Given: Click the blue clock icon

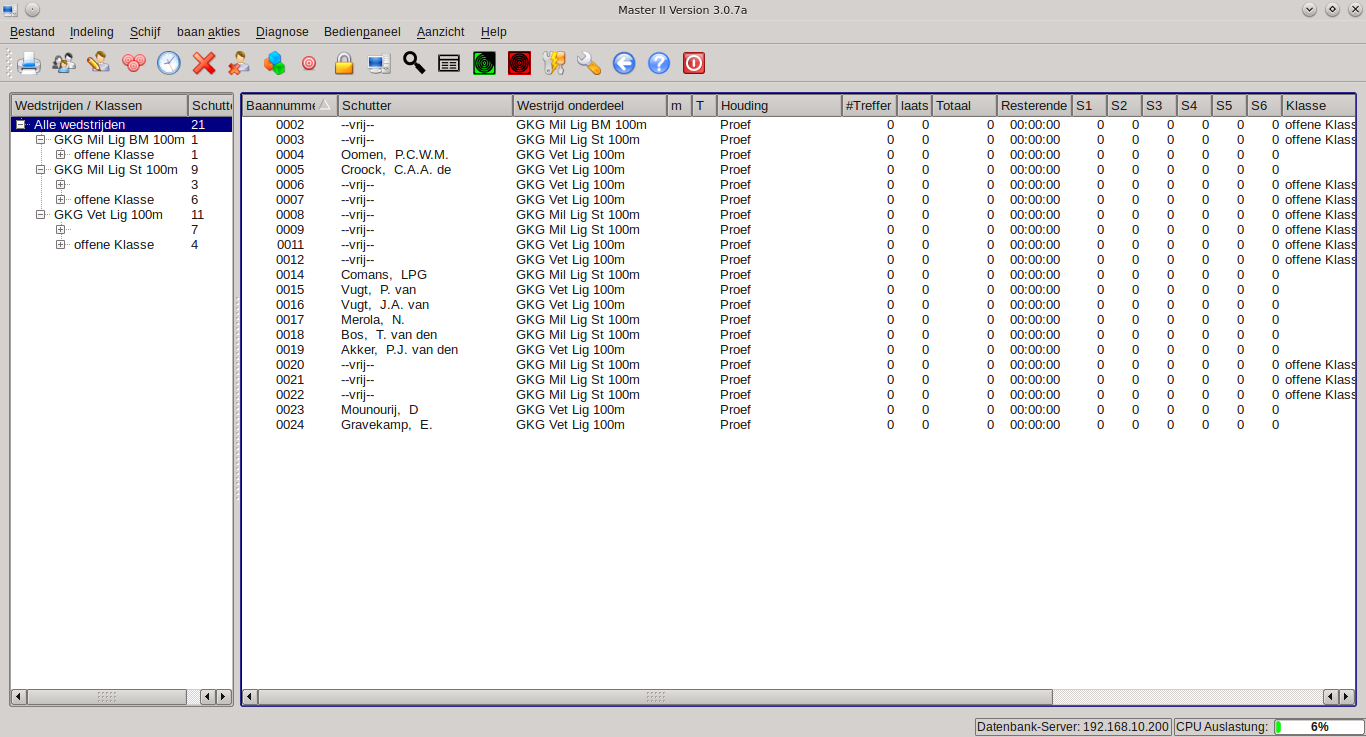Looking at the screenshot, I should tap(169, 64).
